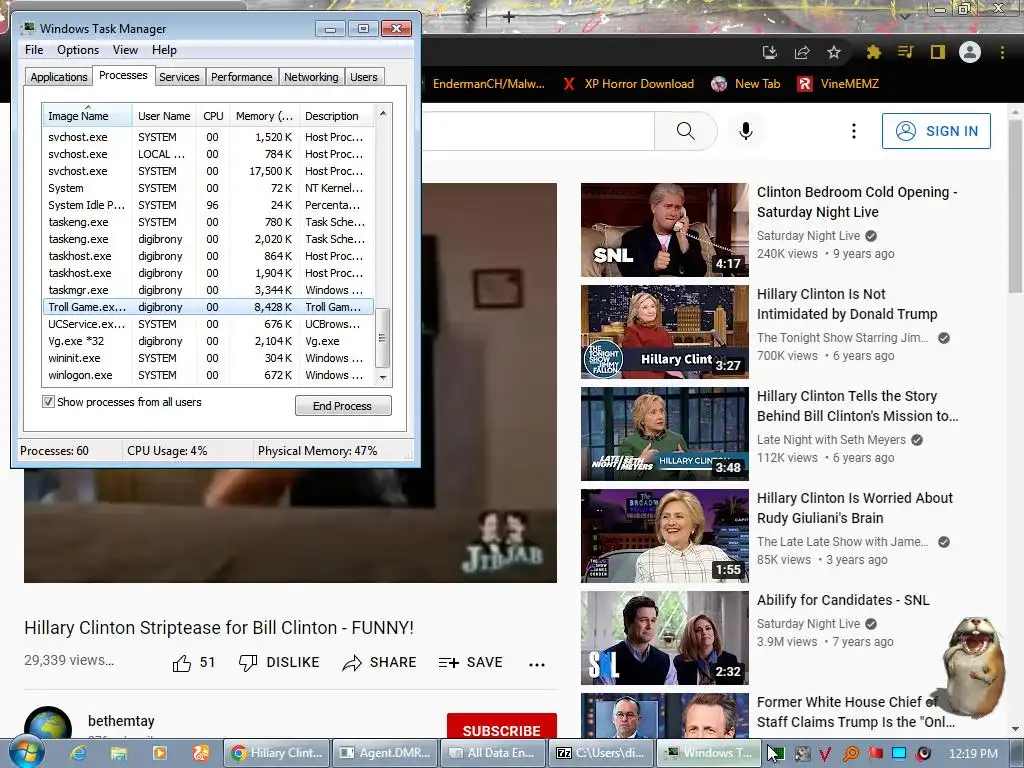Open the VineMEMZ bookmark
The image size is (1024, 768).
pos(839,84)
